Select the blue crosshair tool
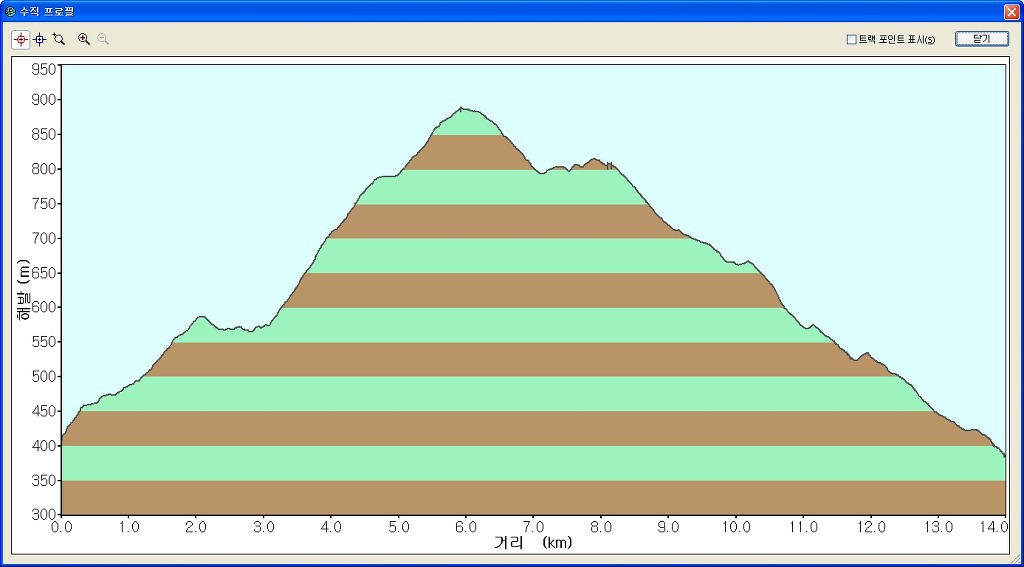 point(39,39)
